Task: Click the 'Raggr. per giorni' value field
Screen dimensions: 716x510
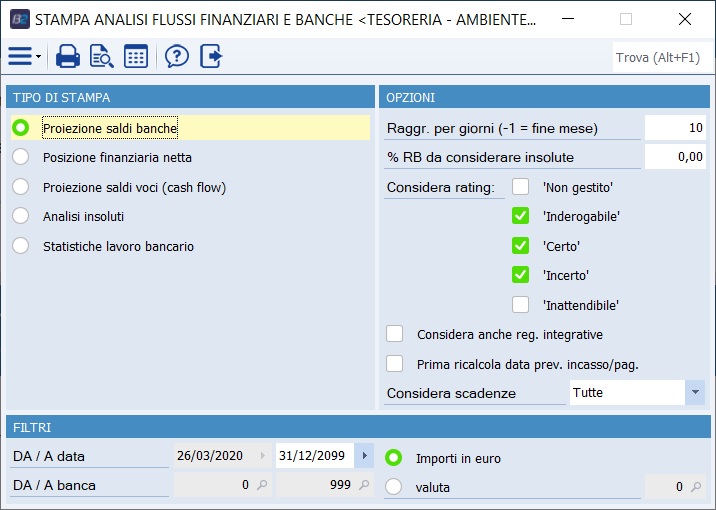Action: (675, 128)
